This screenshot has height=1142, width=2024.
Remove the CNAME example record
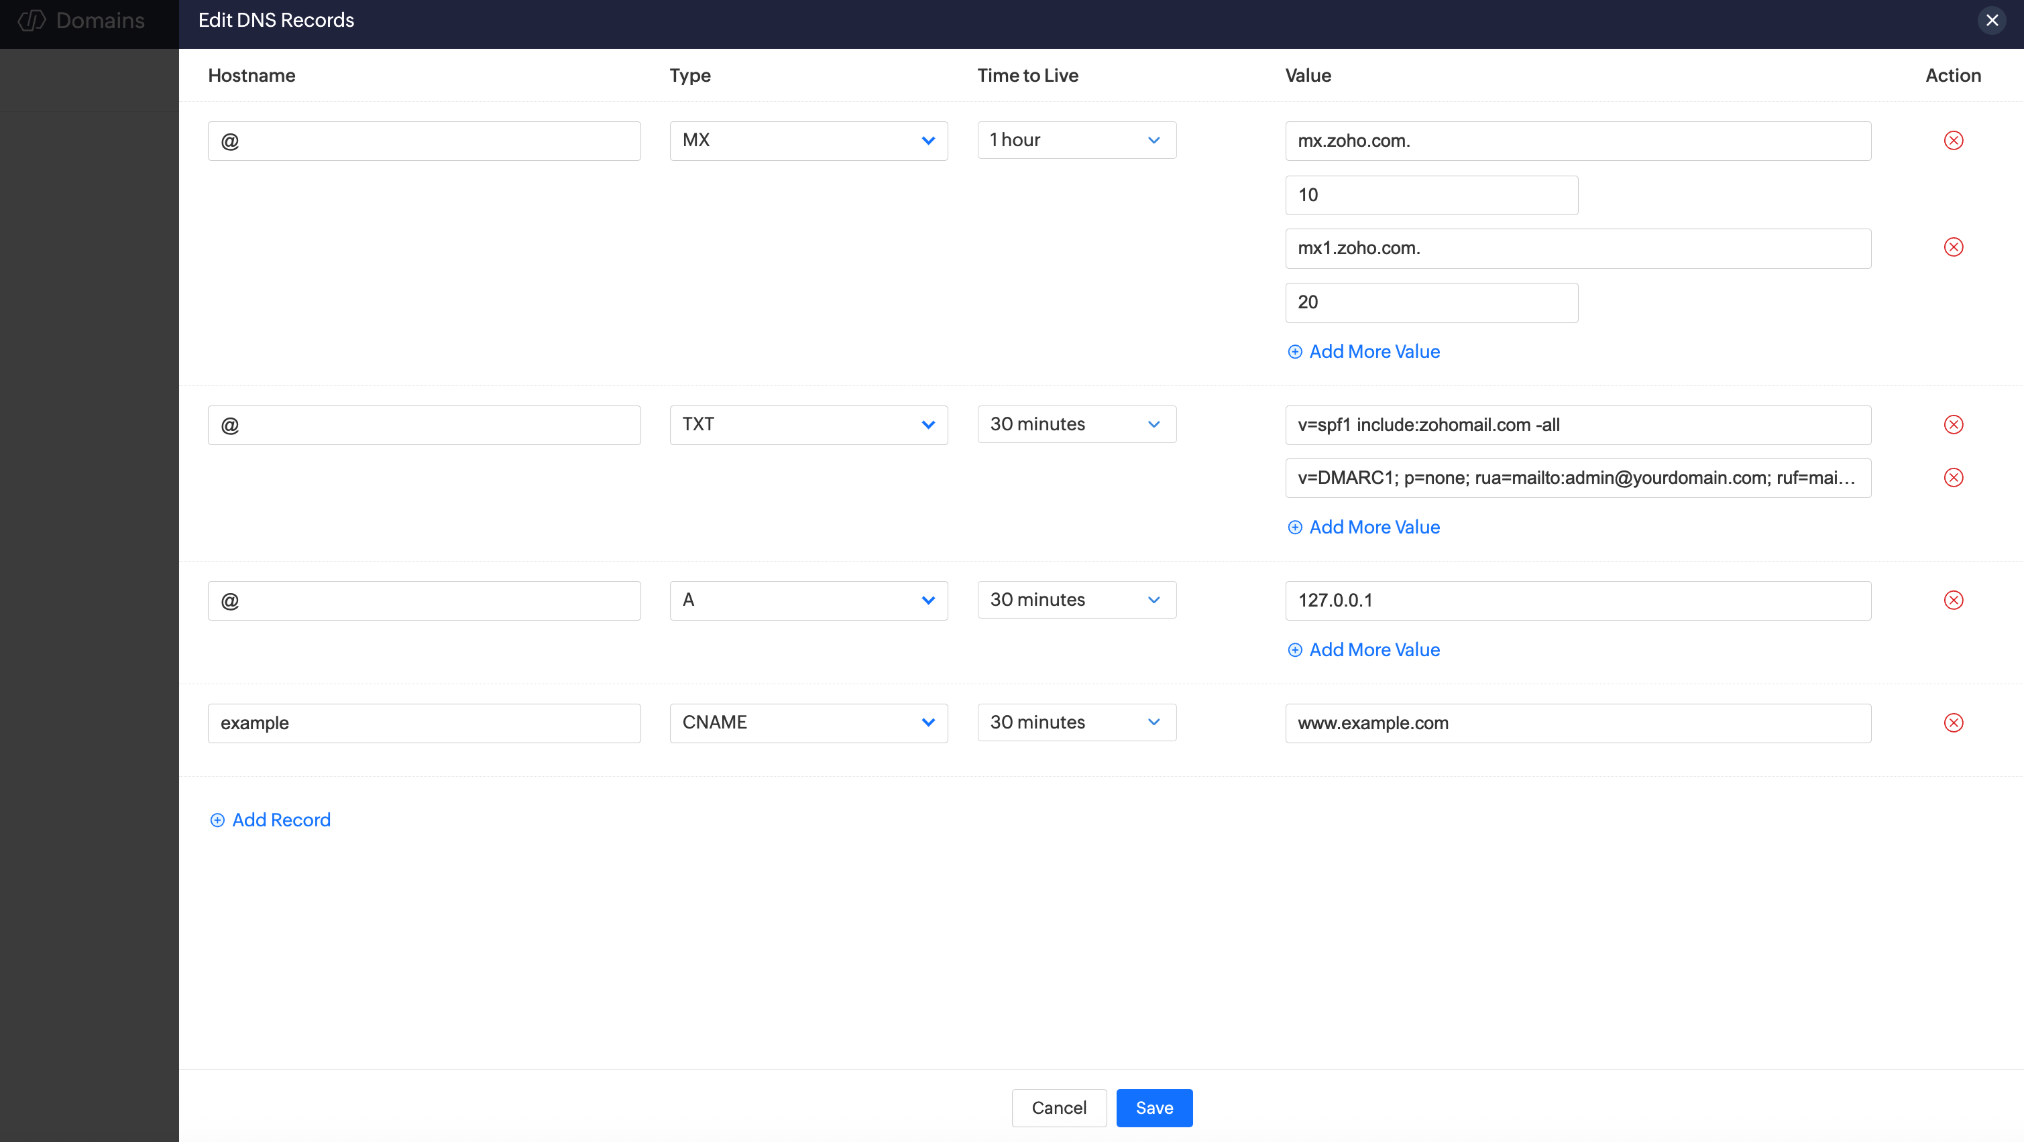coord(1953,722)
